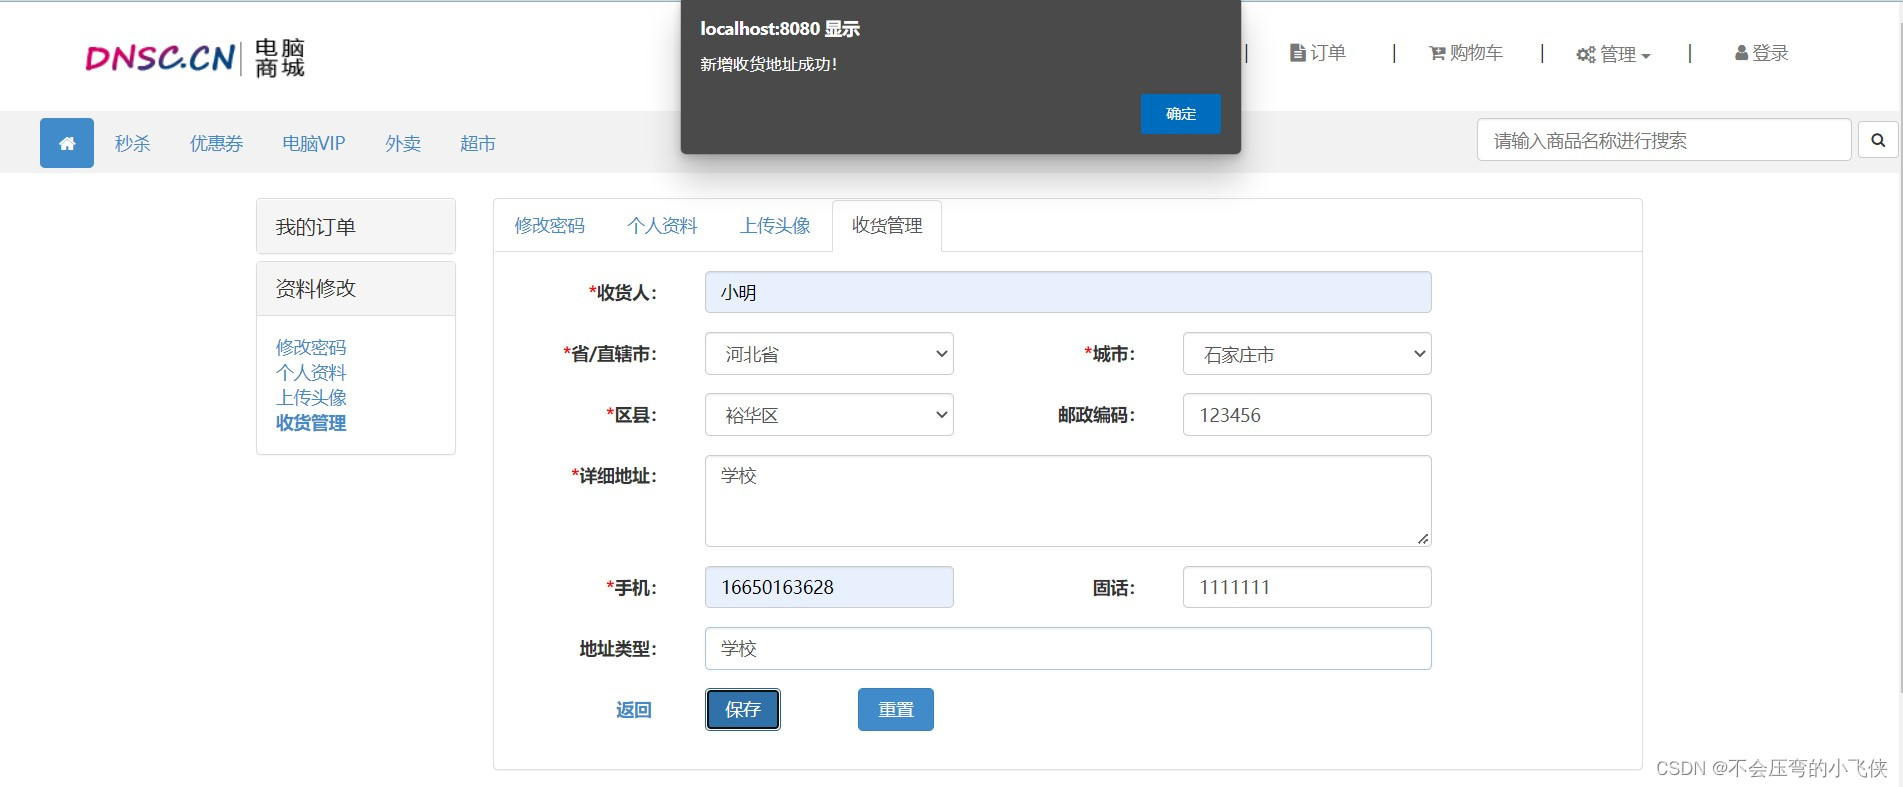
Task: Click into the 详细地址 text area
Action: (x=1068, y=501)
